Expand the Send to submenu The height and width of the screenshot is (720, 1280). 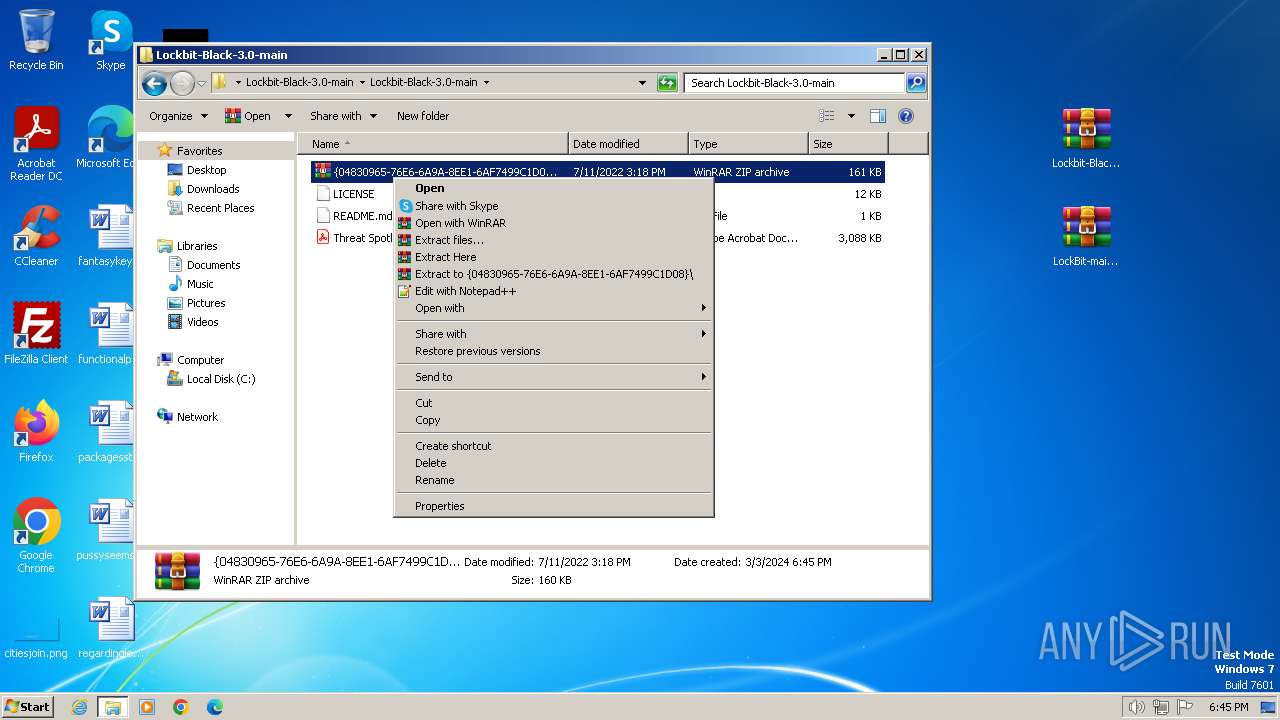pyautogui.click(x=554, y=377)
